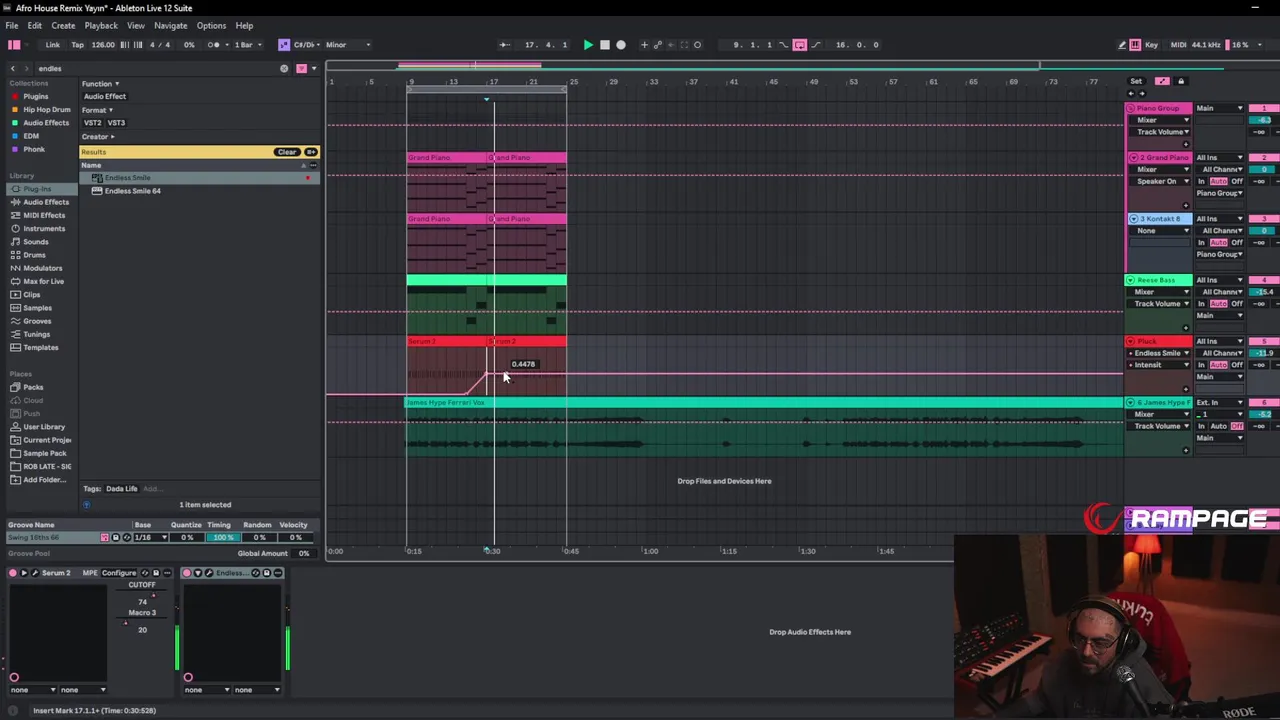Open the Instruments library category
This screenshot has width=1280, height=720.
coord(44,228)
